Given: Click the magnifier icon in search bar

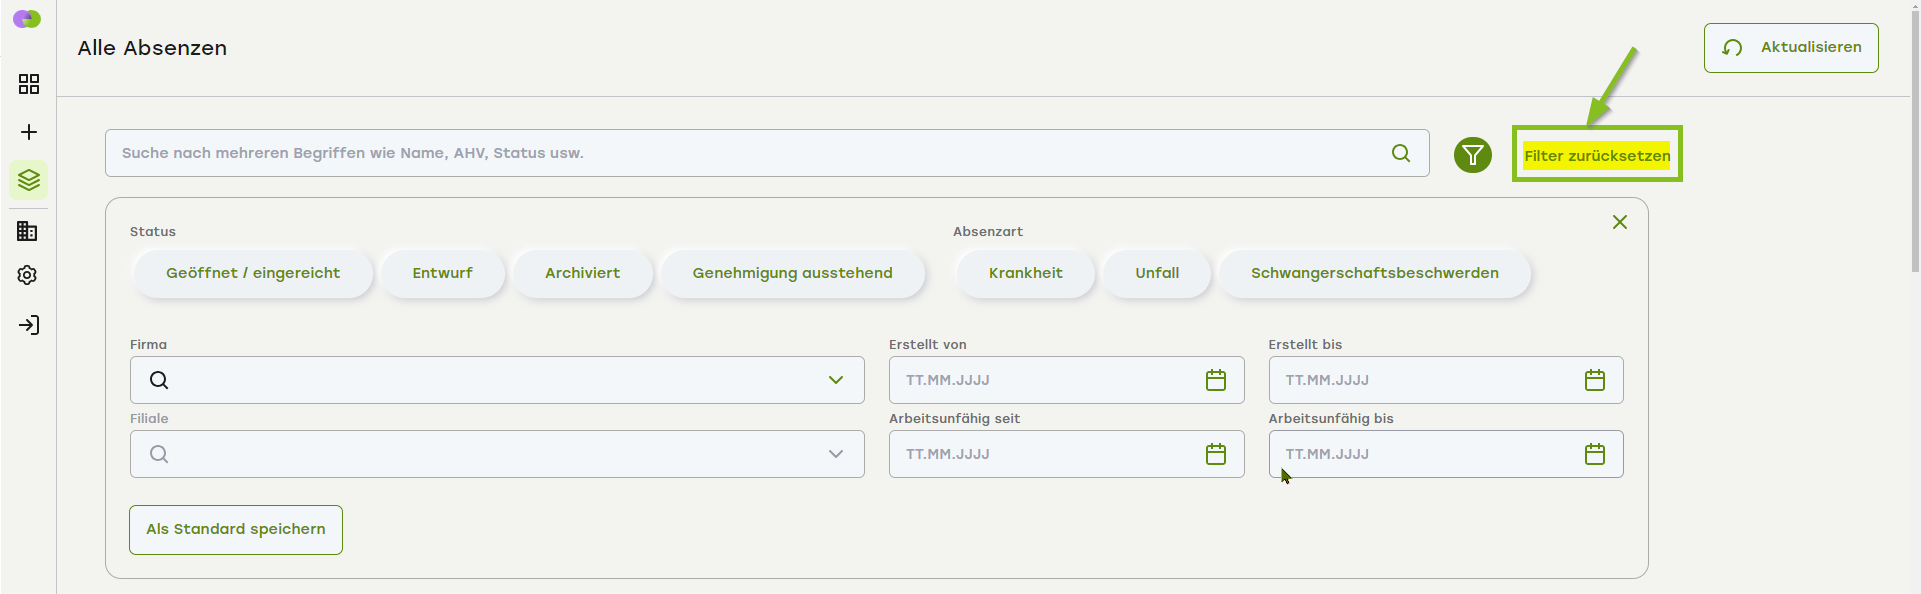Looking at the screenshot, I should pos(1401,153).
